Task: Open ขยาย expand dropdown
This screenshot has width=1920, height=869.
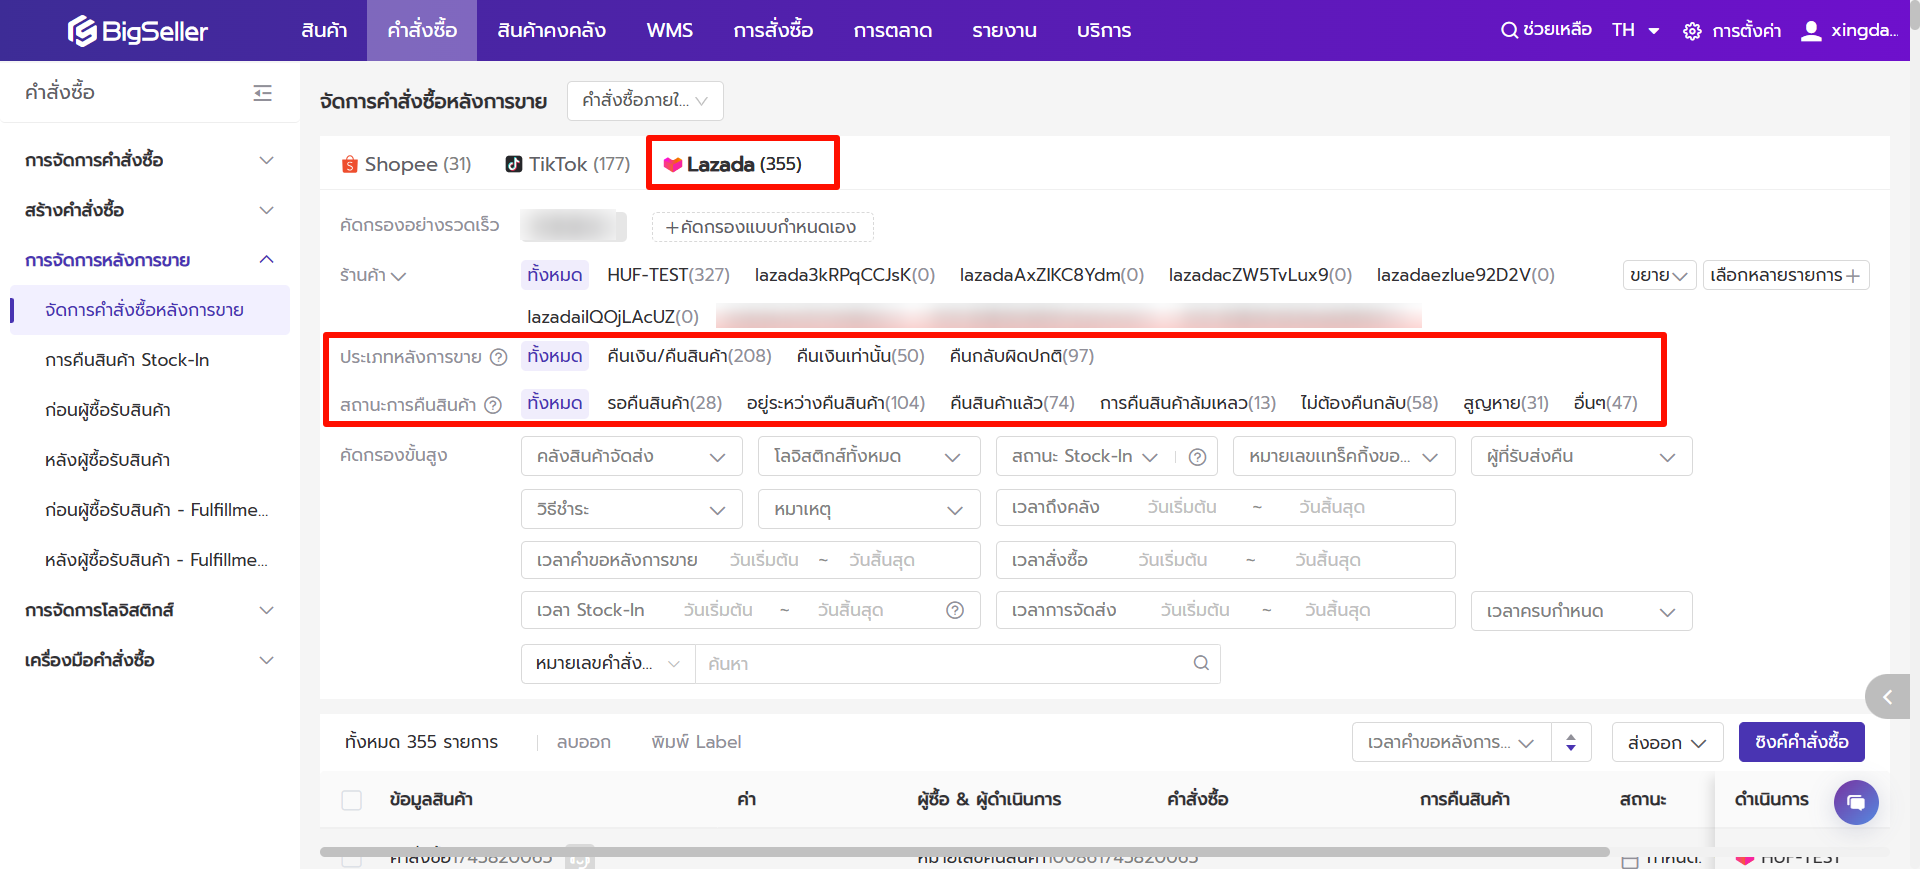Action: point(1660,275)
